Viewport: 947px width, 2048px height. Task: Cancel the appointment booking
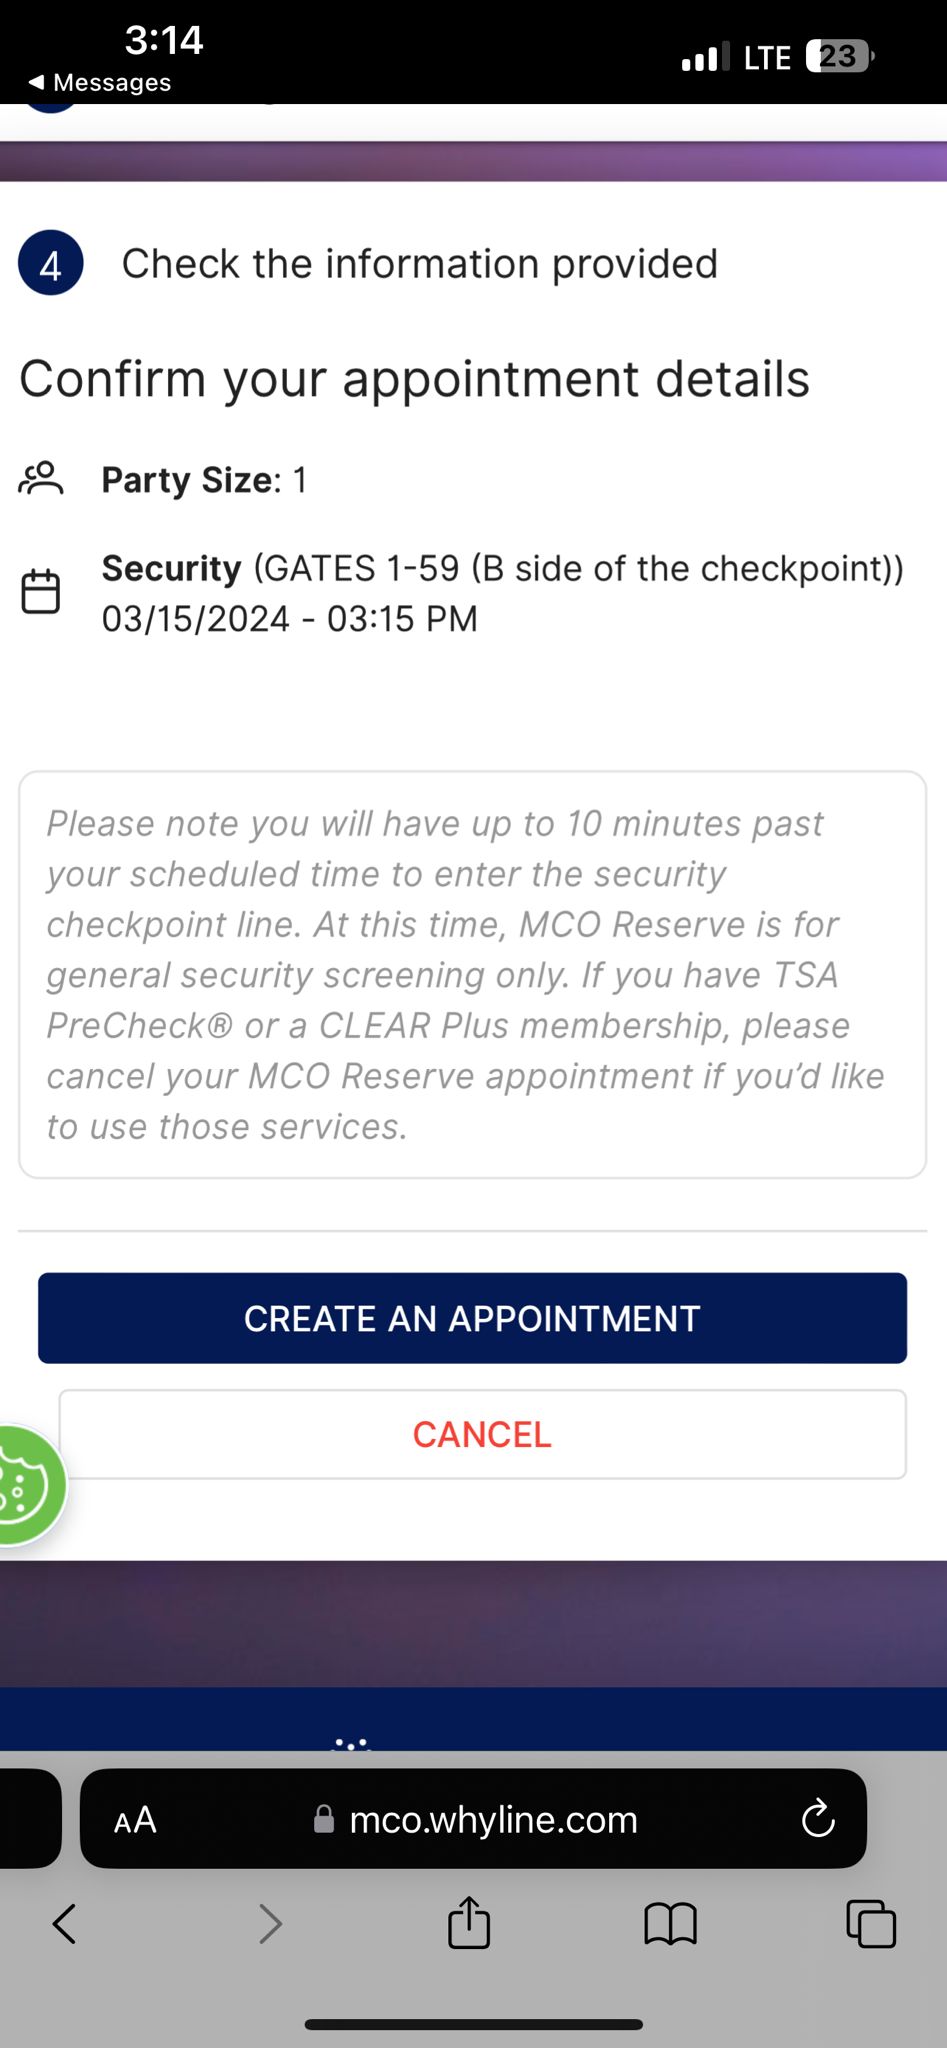coord(482,1434)
